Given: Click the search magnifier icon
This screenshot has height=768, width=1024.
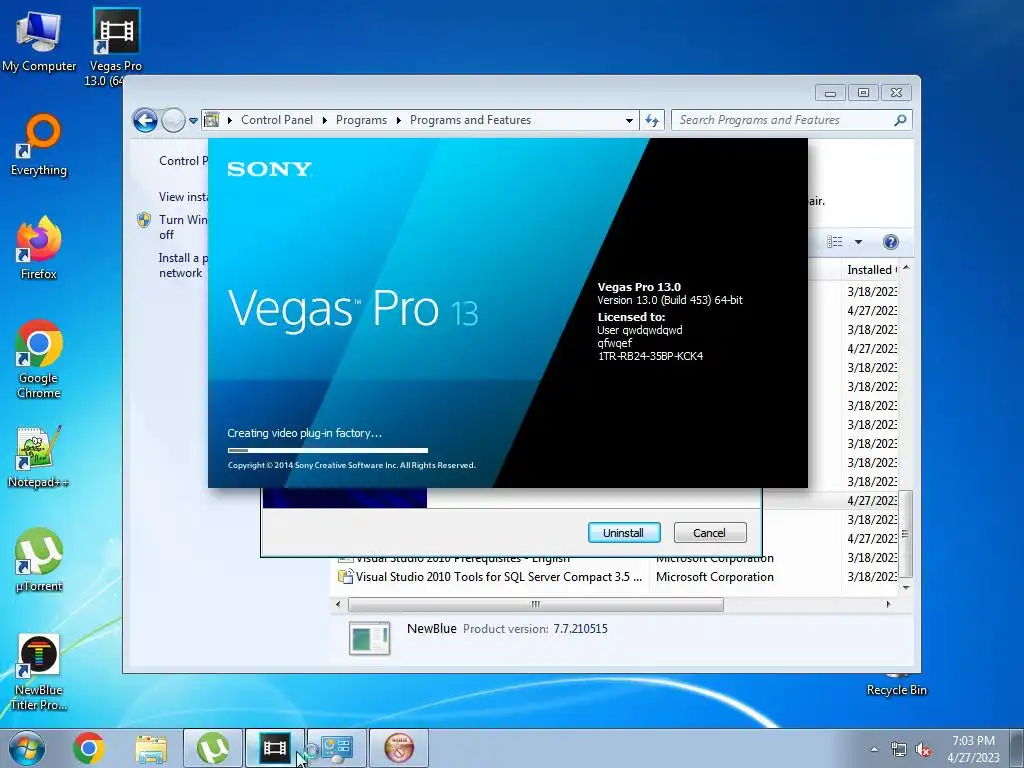Looking at the screenshot, I should tap(900, 120).
